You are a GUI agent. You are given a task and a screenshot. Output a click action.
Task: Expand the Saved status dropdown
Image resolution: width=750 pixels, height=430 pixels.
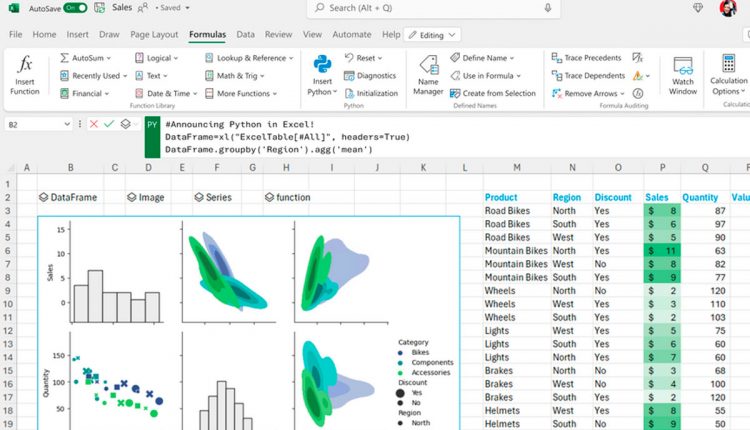(x=187, y=8)
